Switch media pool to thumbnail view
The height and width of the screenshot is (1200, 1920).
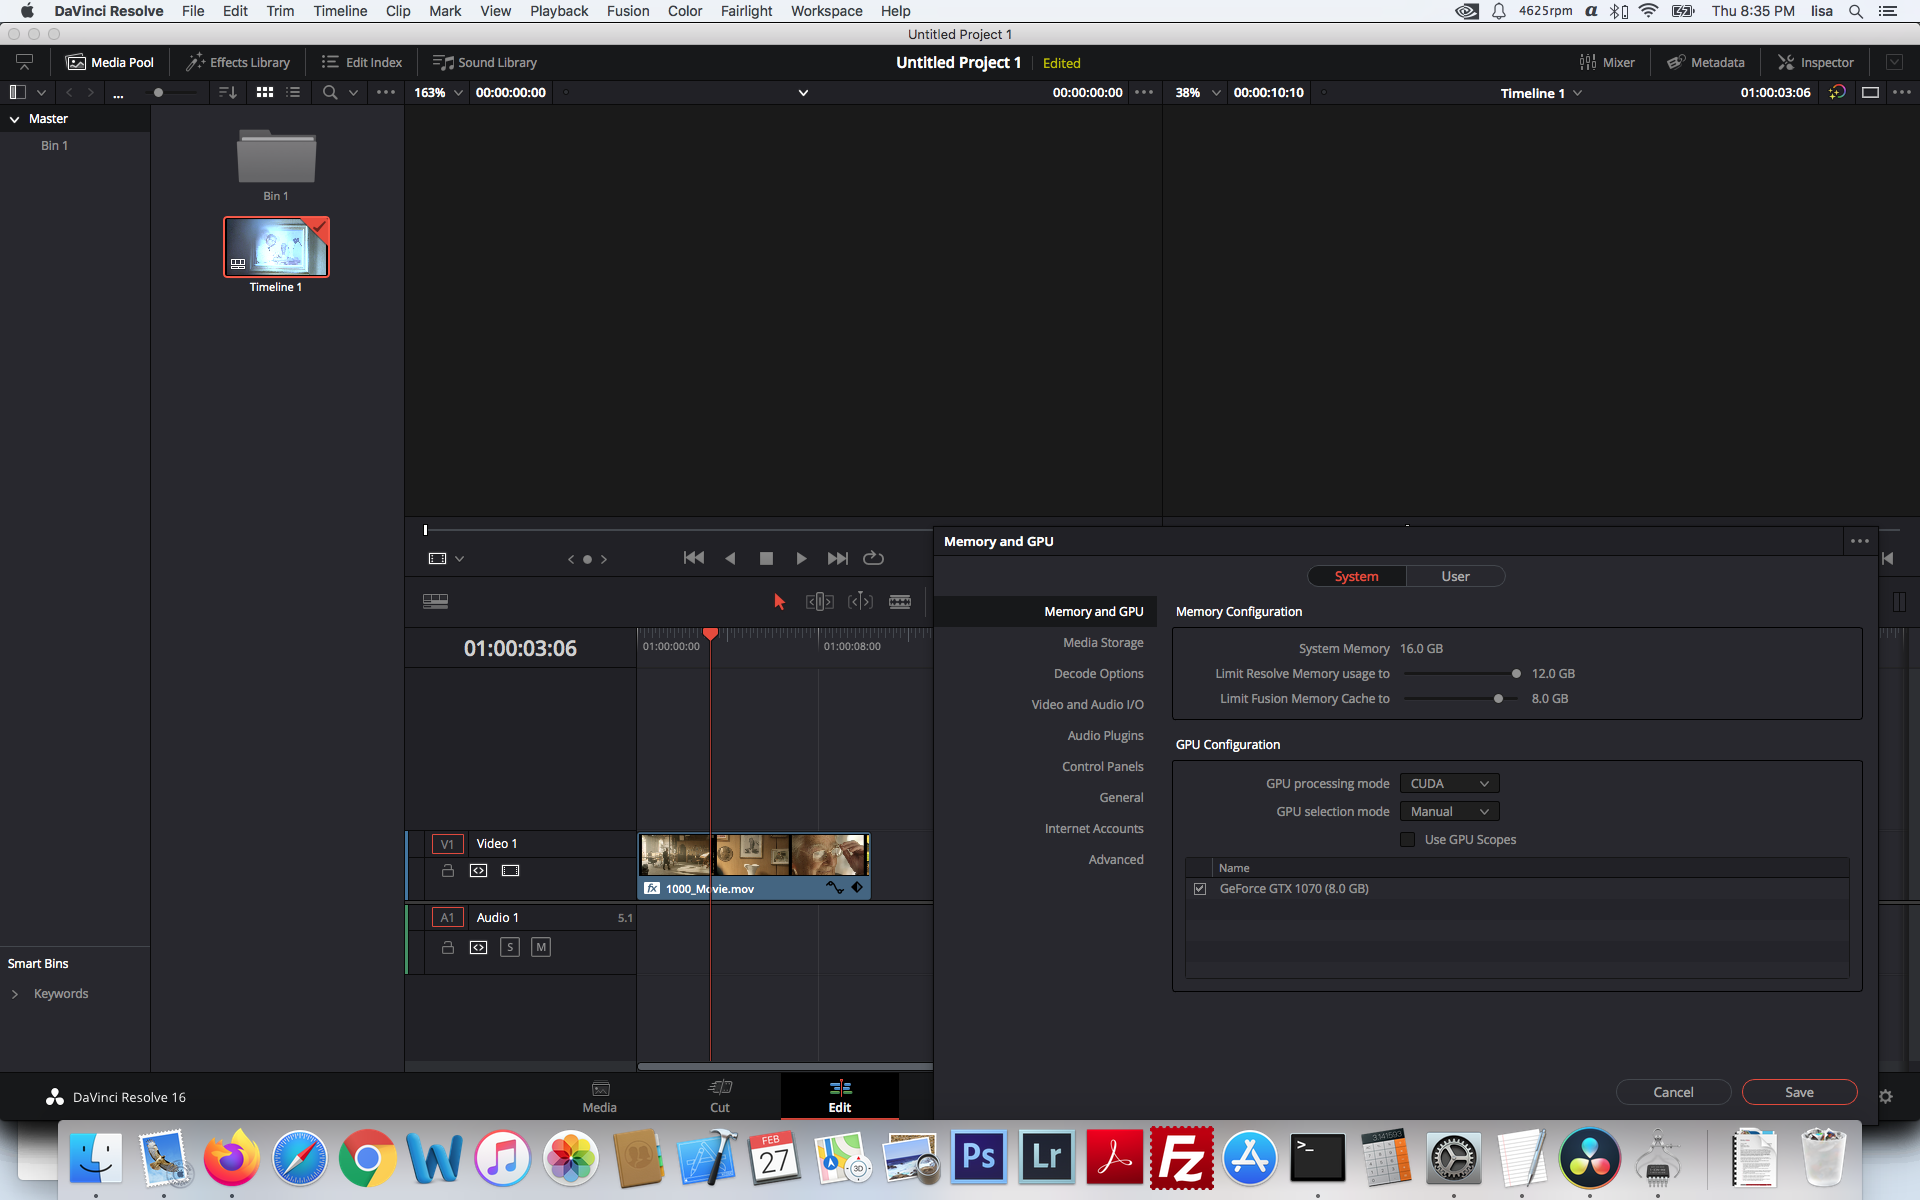point(265,92)
